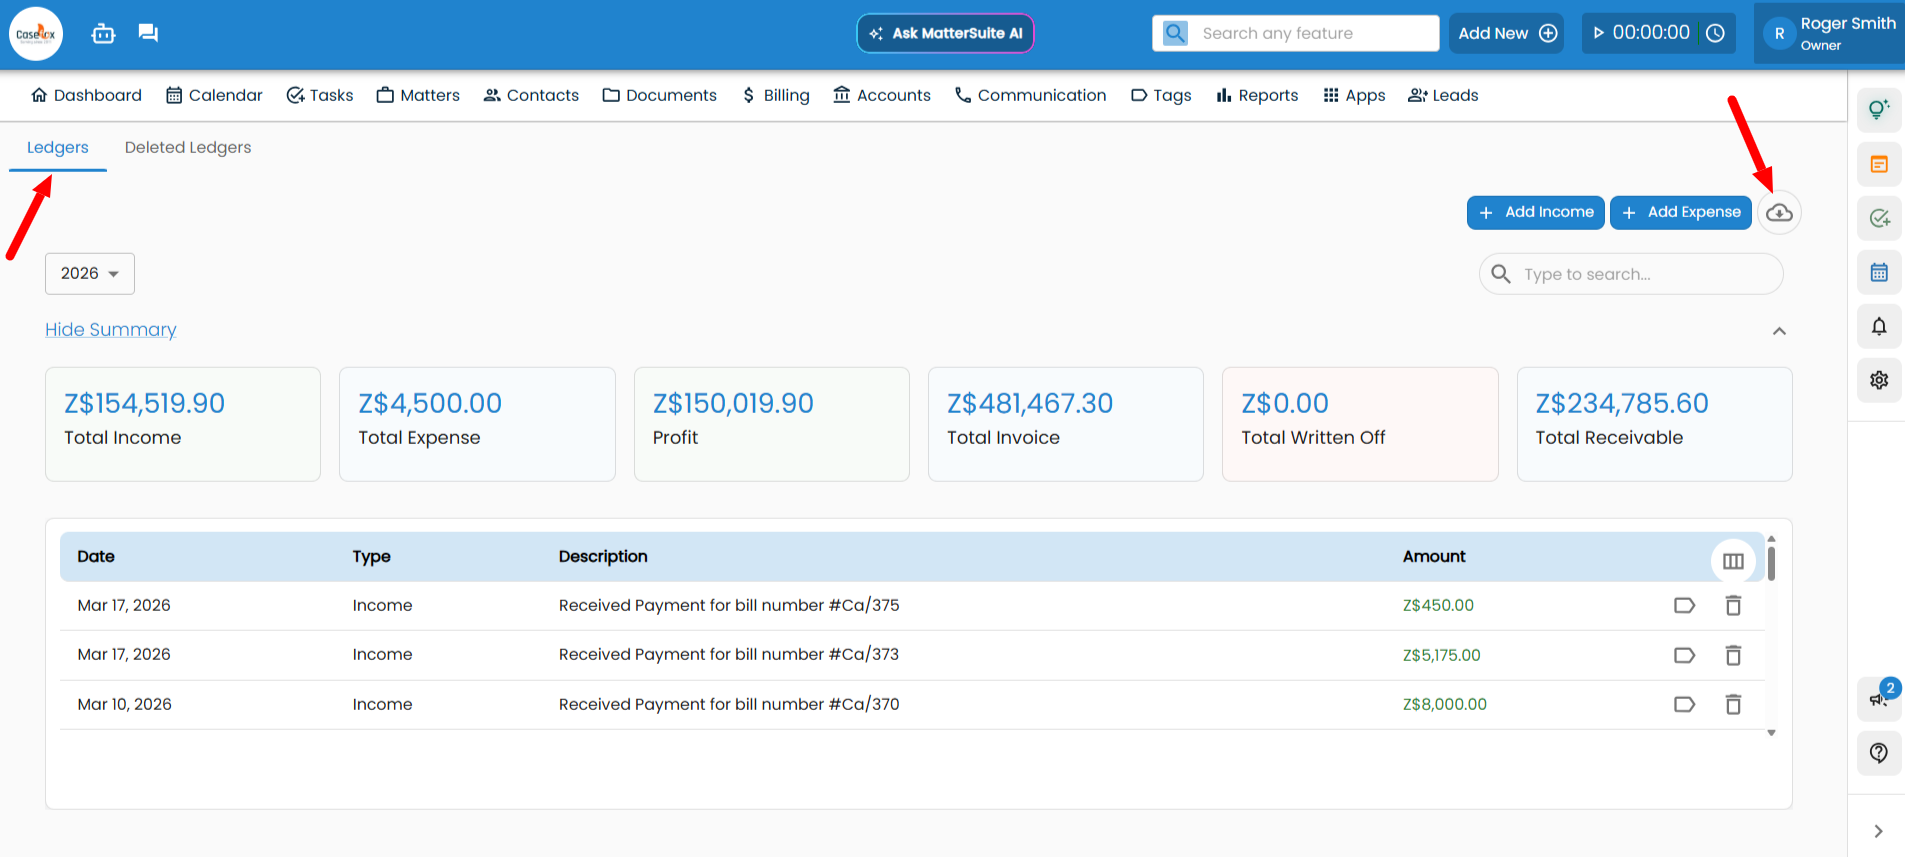
Task: Delete the ledger entry for bill #Ca/373
Action: click(1733, 655)
